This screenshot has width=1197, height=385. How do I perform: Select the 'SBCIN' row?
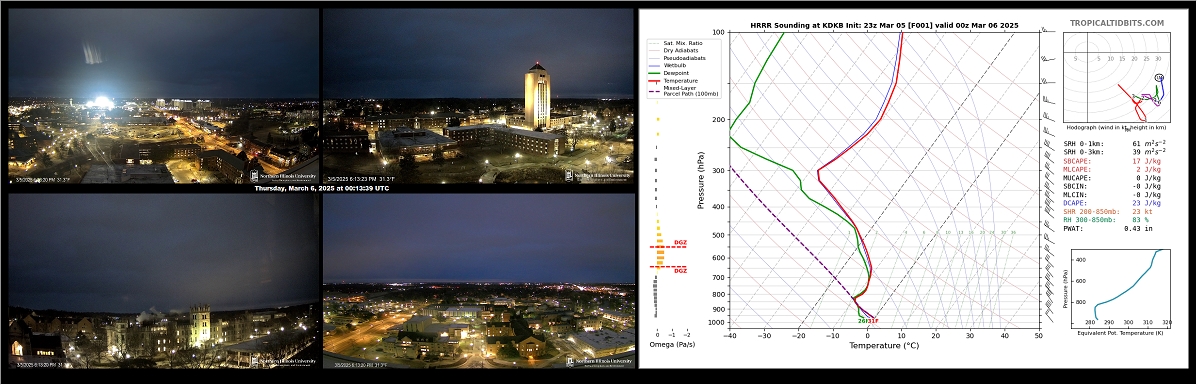click(1112, 186)
